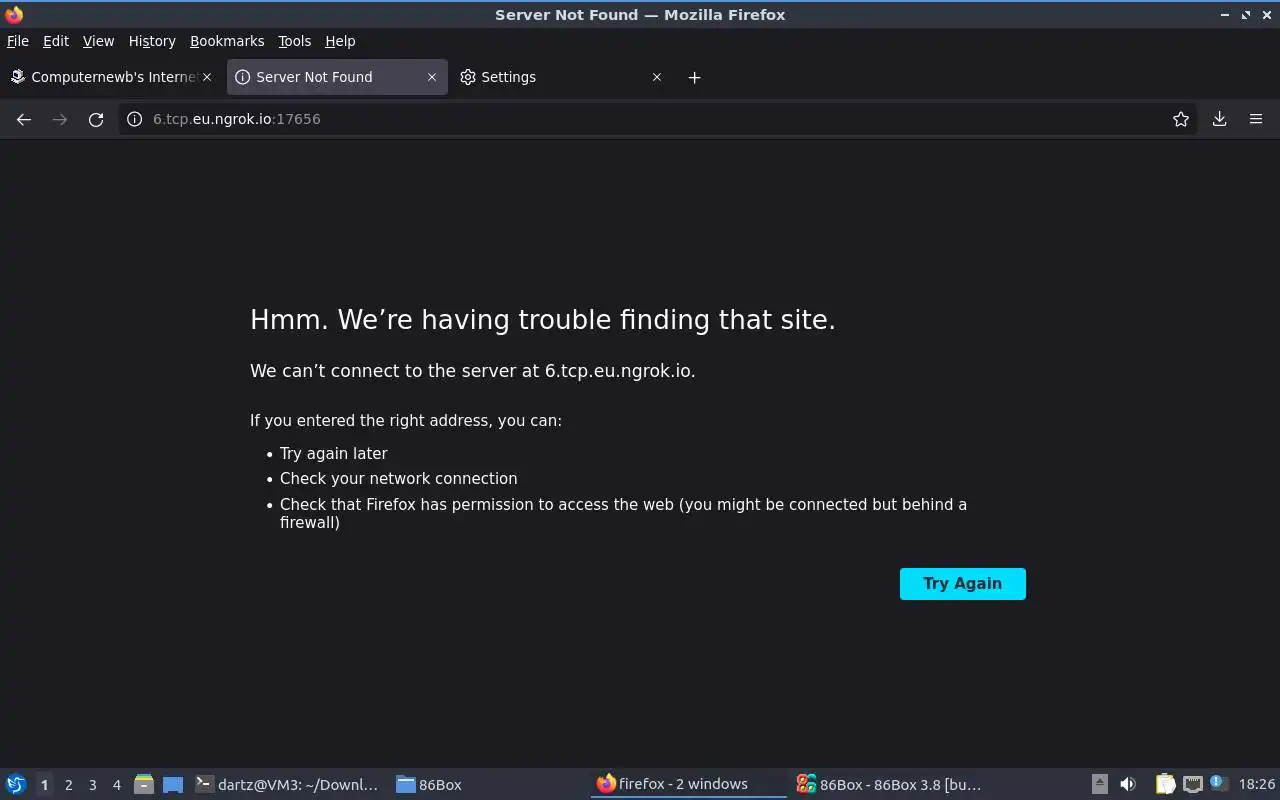Click the heading "Hmm. We're having trouble finding that site."
Viewport: 1280px width, 800px height.
[543, 320]
